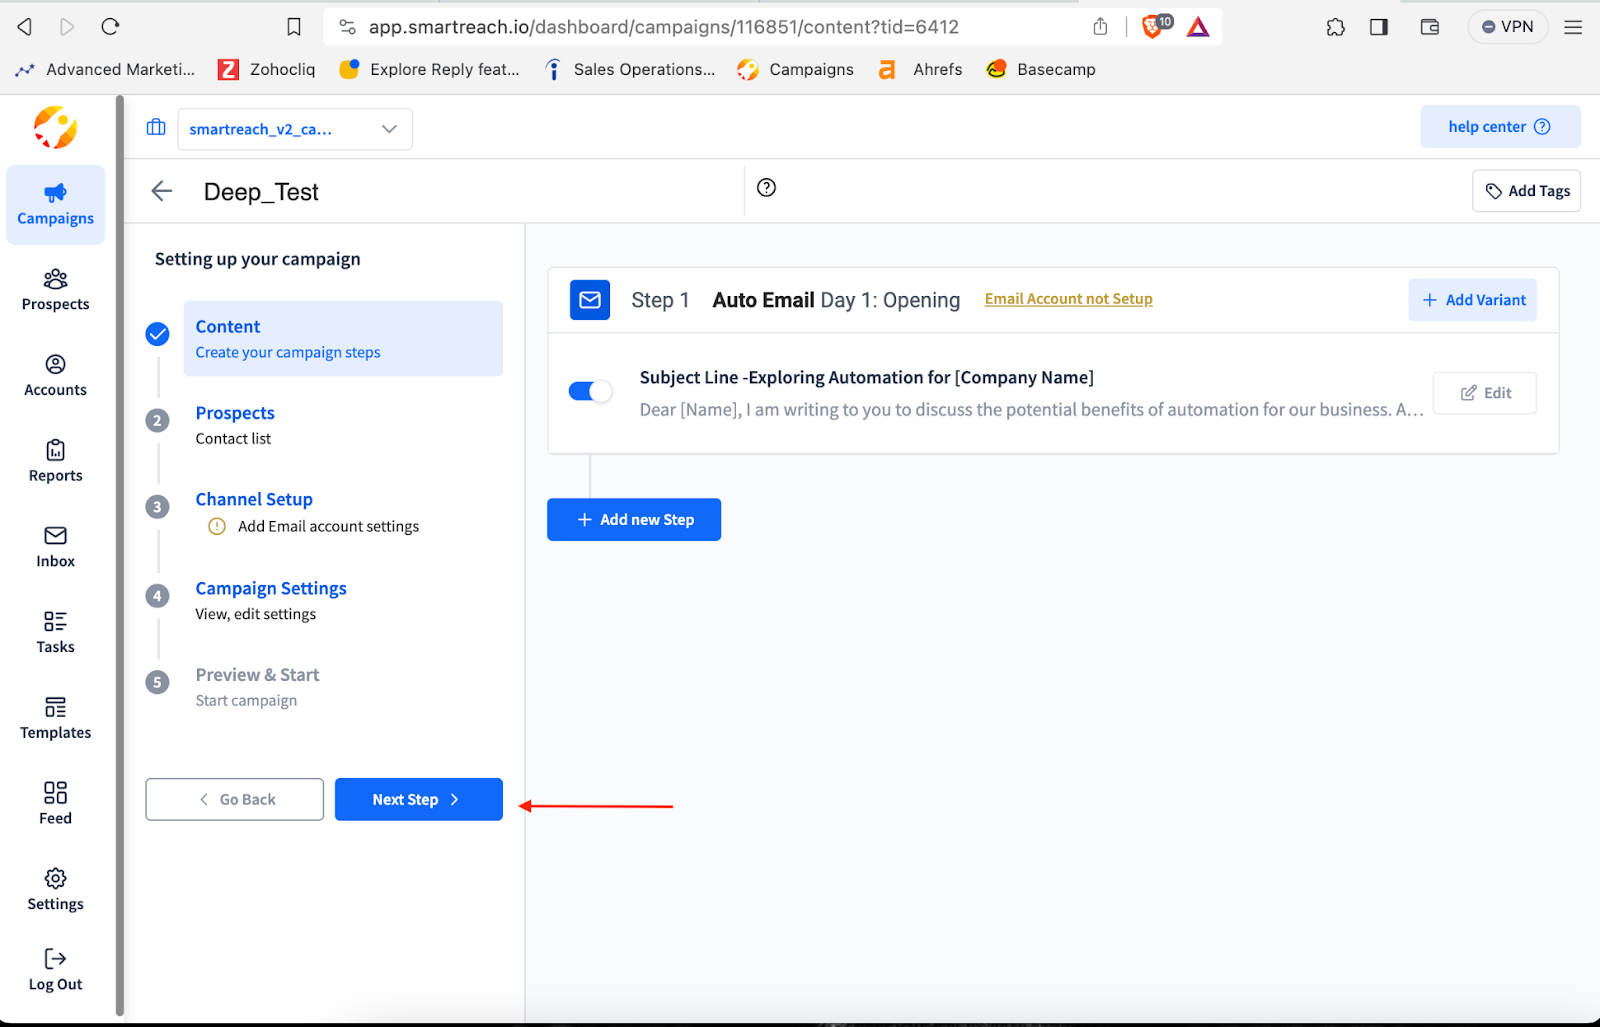Click the Go Back button
The image size is (1600, 1027).
click(x=234, y=799)
